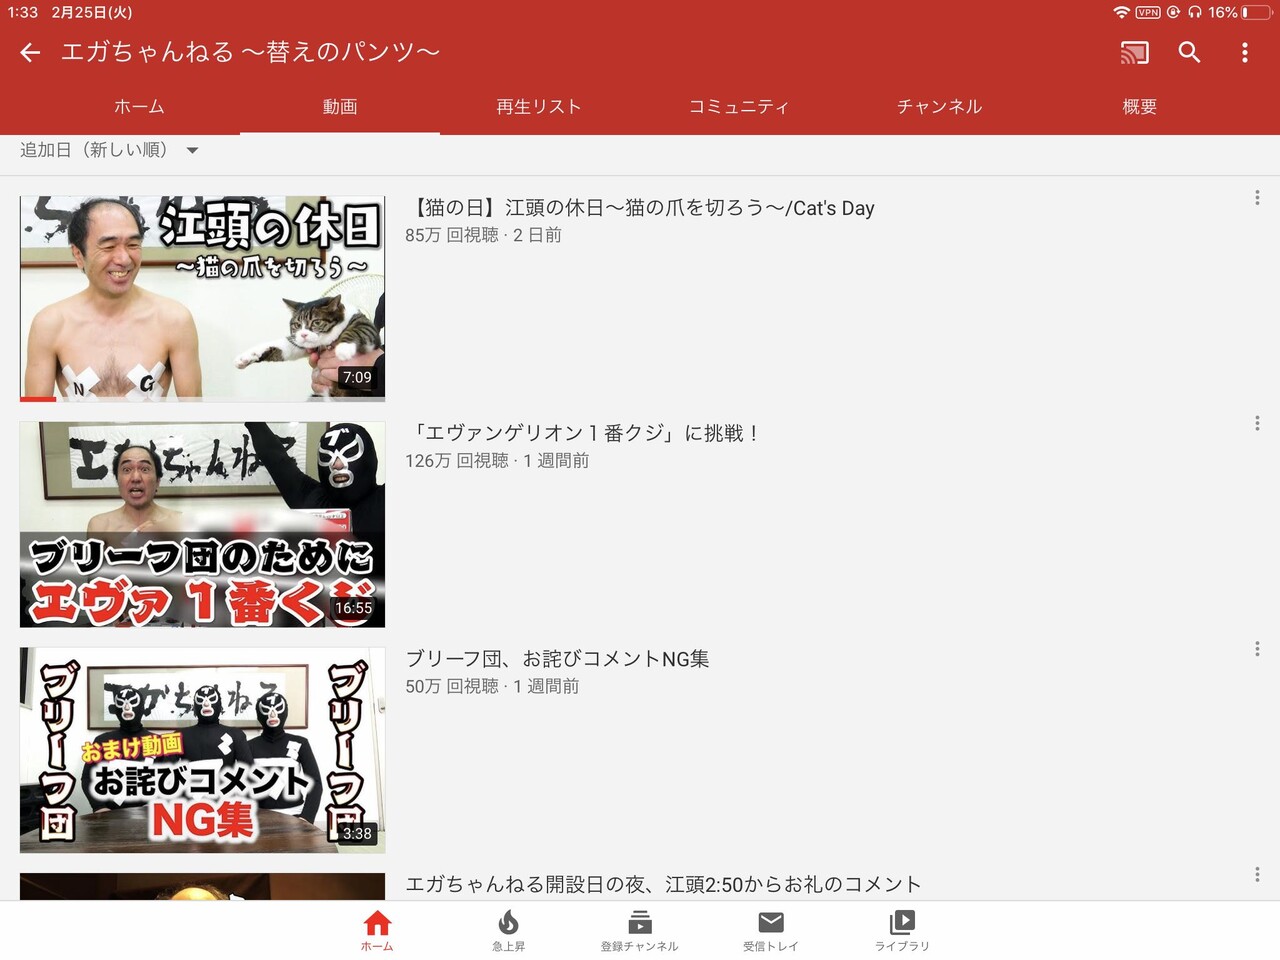Image resolution: width=1280 pixels, height=960 pixels.
Task: Open video title ブリーフ団、お詫びコメントNG集
Action: pyautogui.click(x=557, y=659)
